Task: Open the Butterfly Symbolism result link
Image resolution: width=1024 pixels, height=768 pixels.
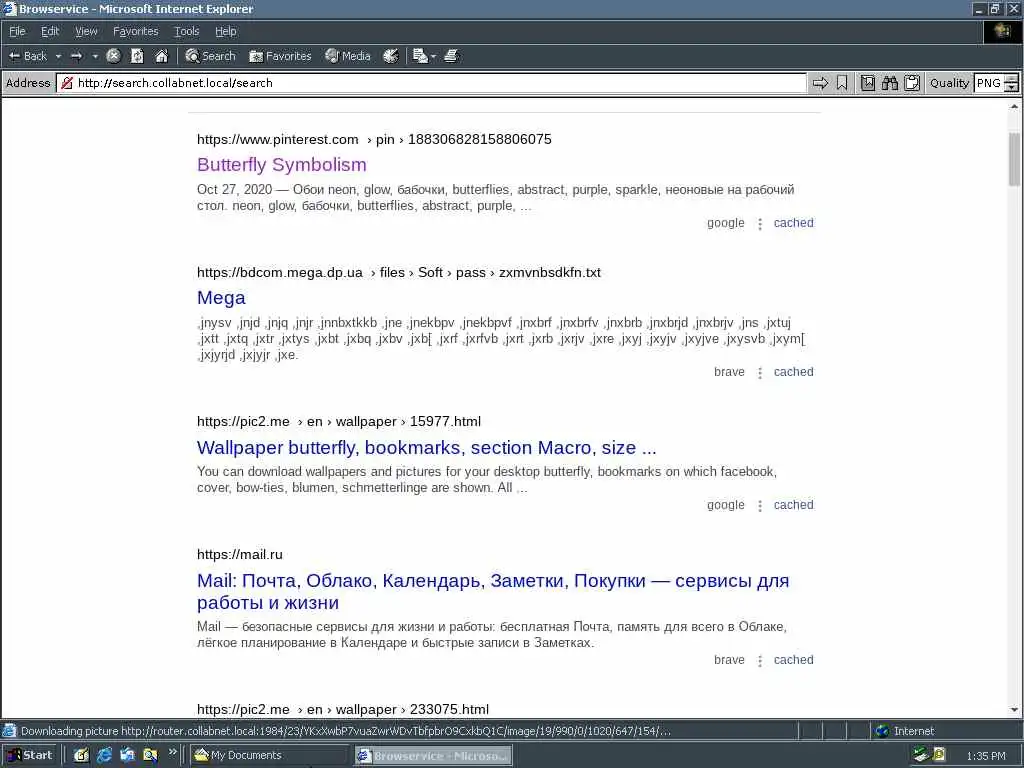Action: click(281, 165)
